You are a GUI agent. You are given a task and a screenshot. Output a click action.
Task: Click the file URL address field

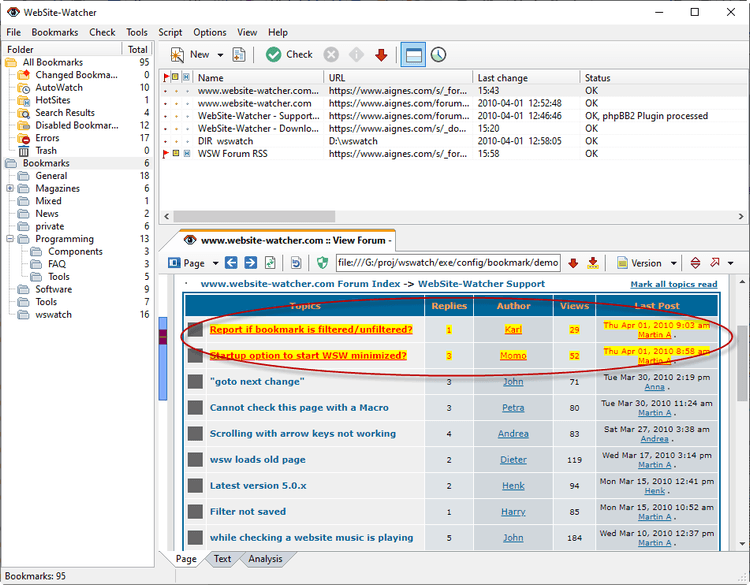click(x=447, y=263)
